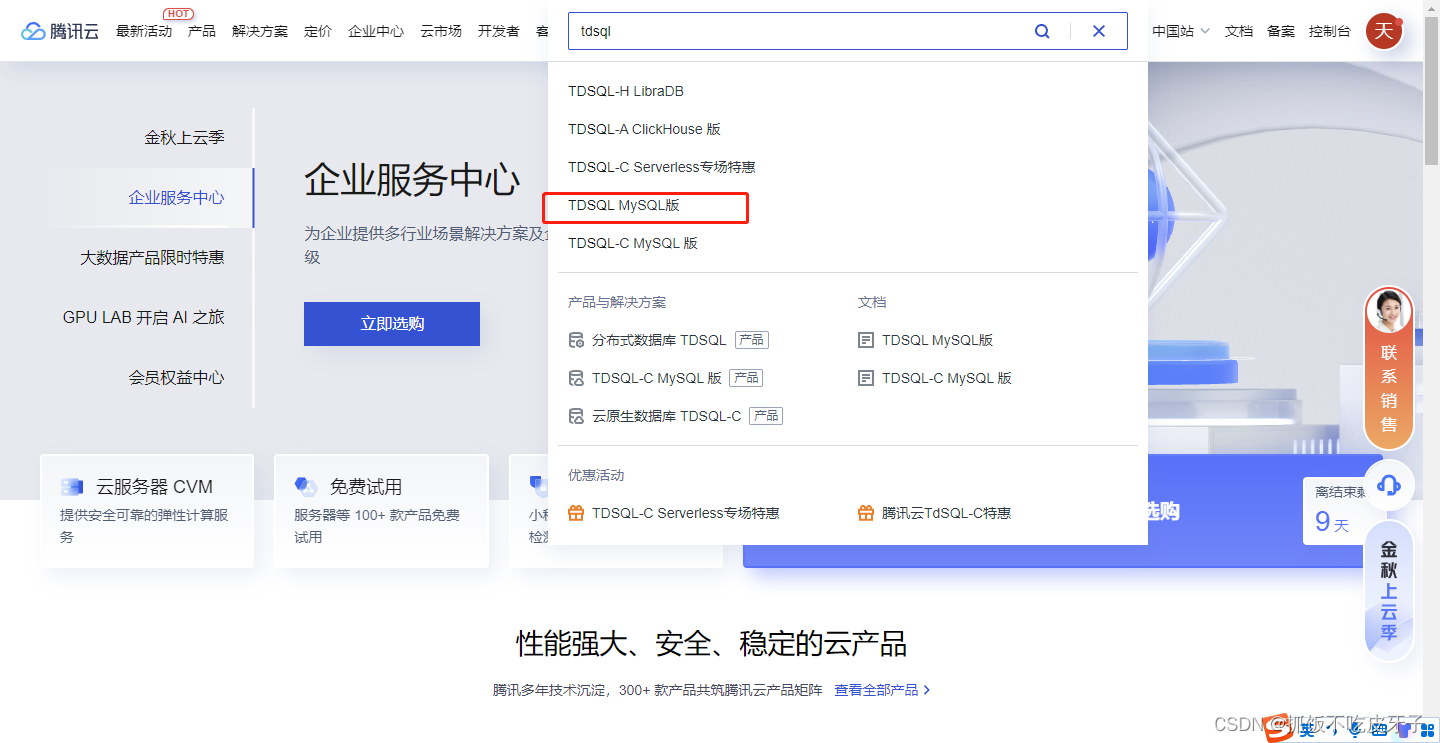The height and width of the screenshot is (743, 1440).
Task: Open the 中国站 region dropdown
Action: (x=1180, y=31)
